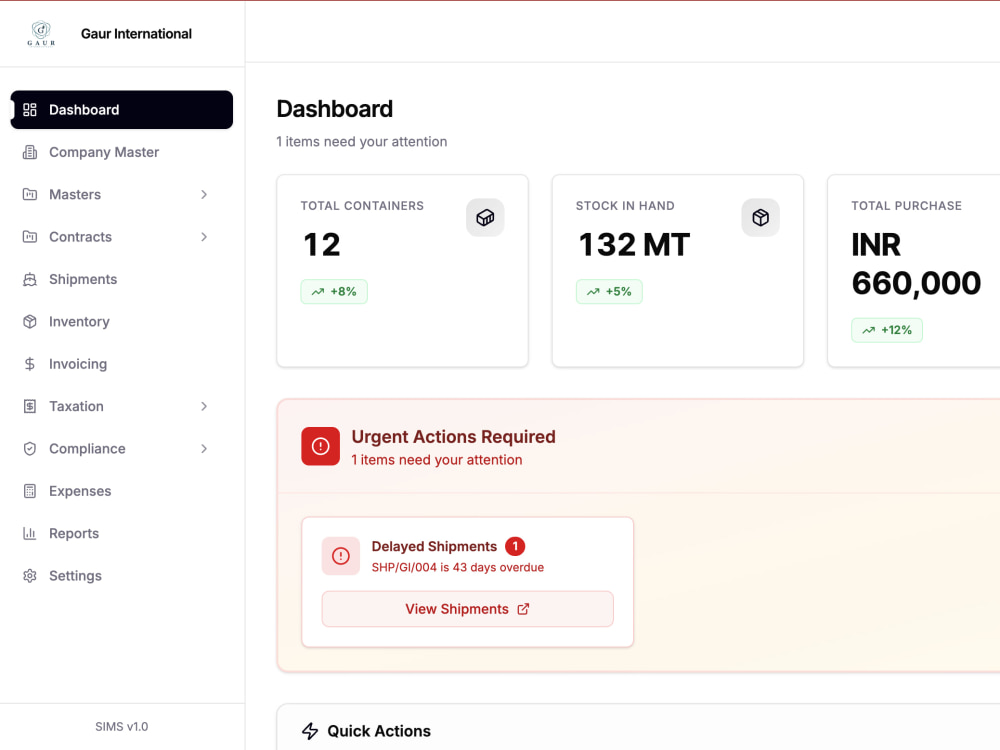Navigate to Invoicing
Viewport: 1000px width, 750px height.
(x=122, y=364)
